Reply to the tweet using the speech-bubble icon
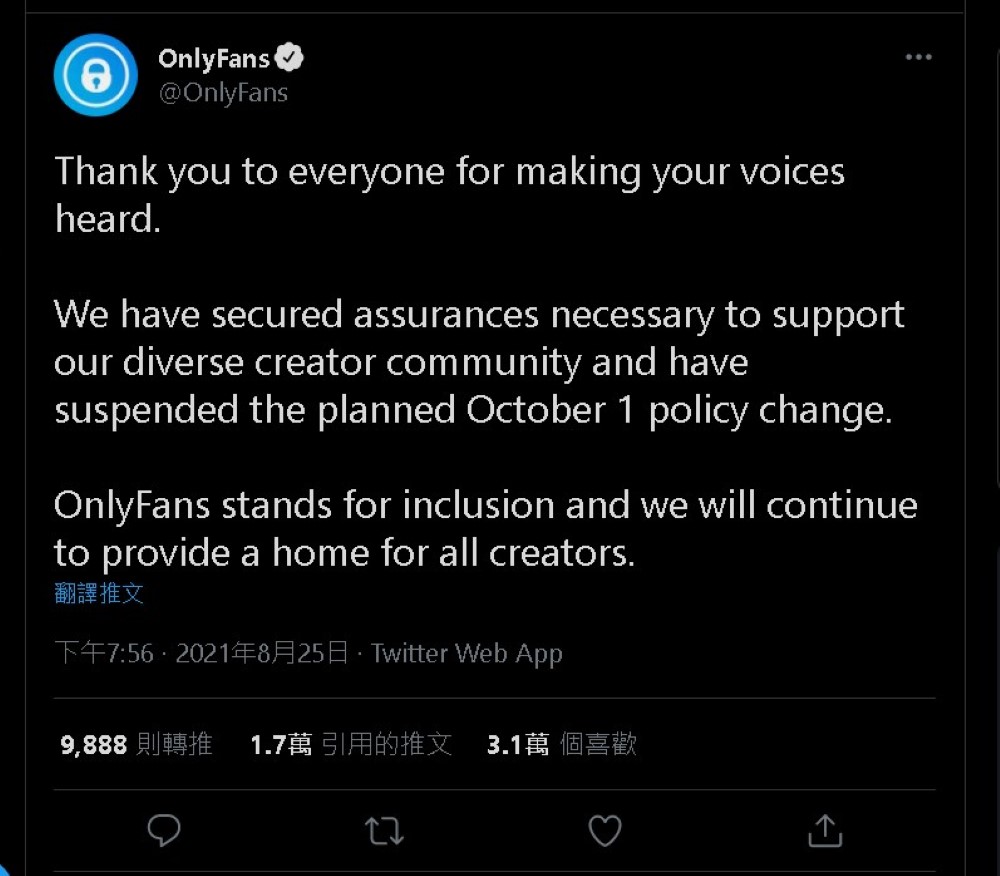The height and width of the screenshot is (876, 1000). point(164,830)
